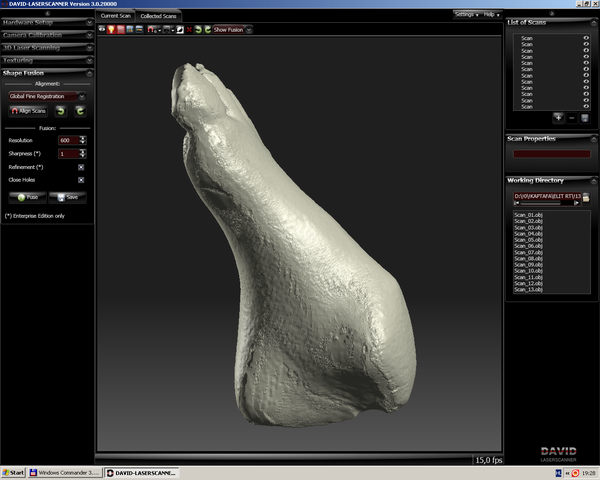Toggle the Close Holes checkbox
The height and width of the screenshot is (480, 600).
[81, 179]
